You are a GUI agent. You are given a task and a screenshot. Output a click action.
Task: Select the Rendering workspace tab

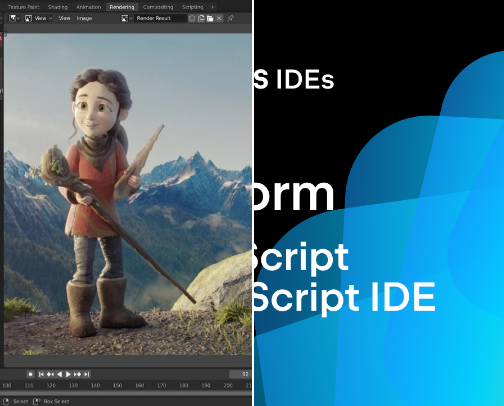[122, 7]
